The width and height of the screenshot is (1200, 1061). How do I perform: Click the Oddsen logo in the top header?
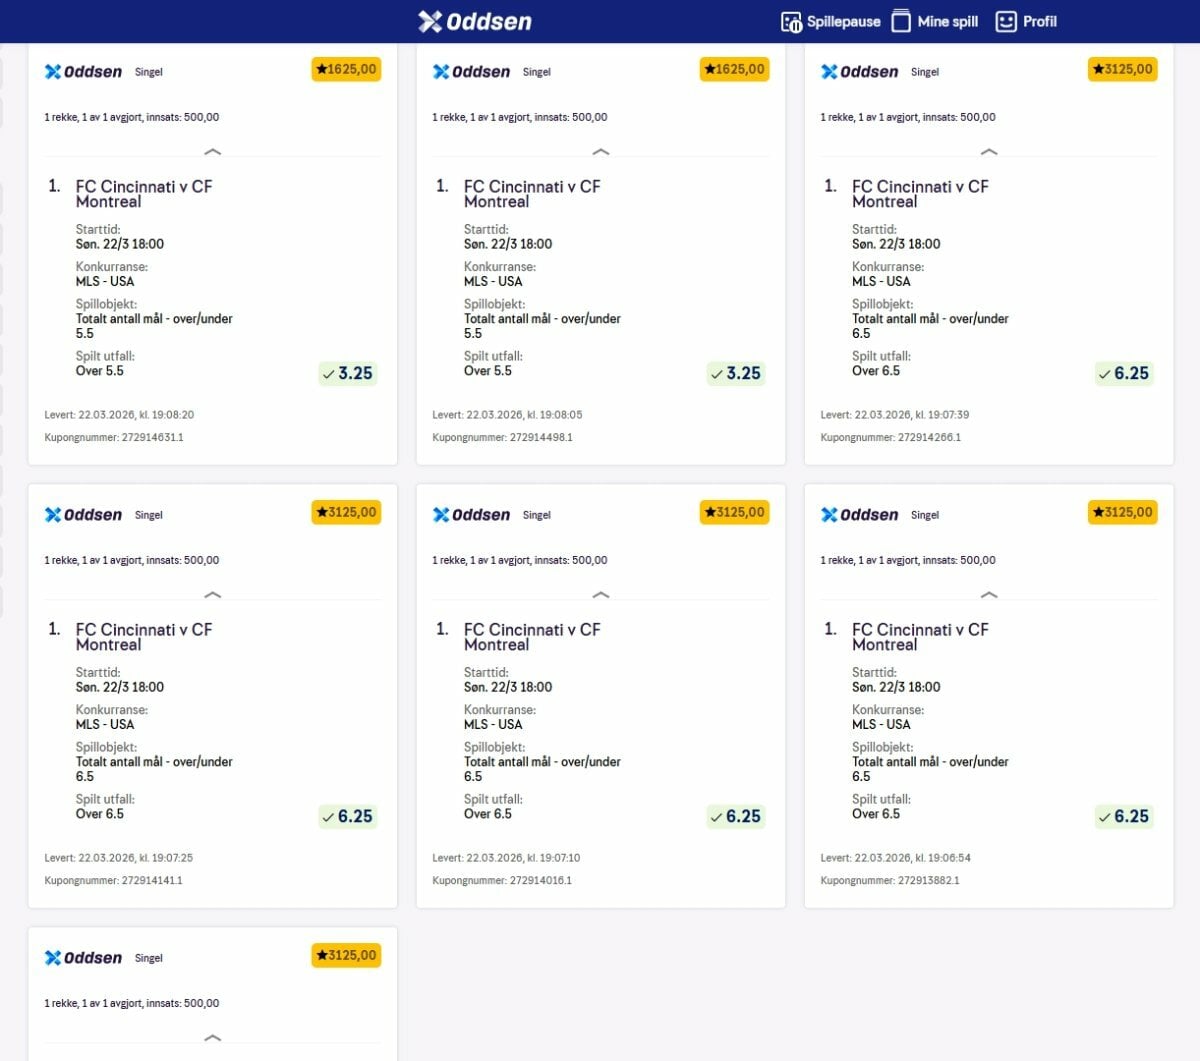click(x=475, y=21)
